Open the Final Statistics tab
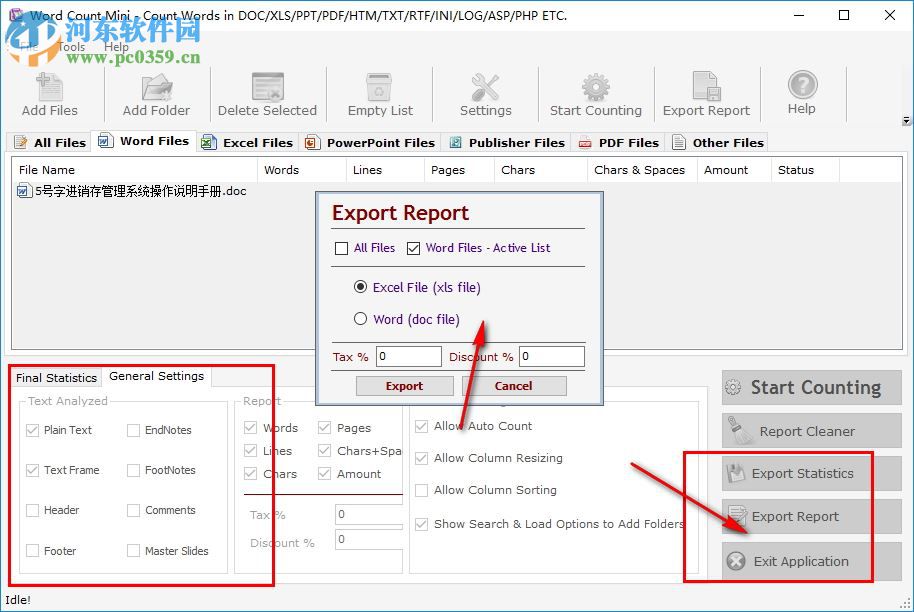The height and width of the screenshot is (612, 914). (x=56, y=378)
